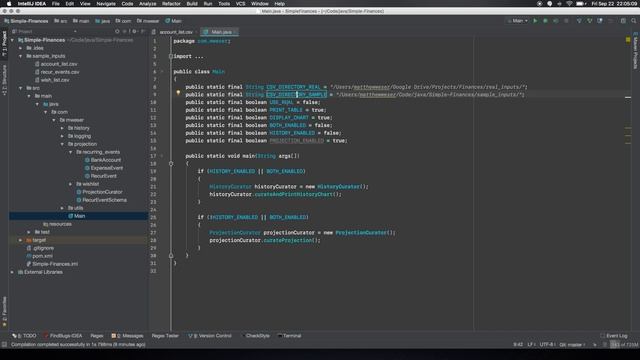Click the VCS commit changes icon
The width and height of the screenshot is (640, 360).
click(x=589, y=20)
